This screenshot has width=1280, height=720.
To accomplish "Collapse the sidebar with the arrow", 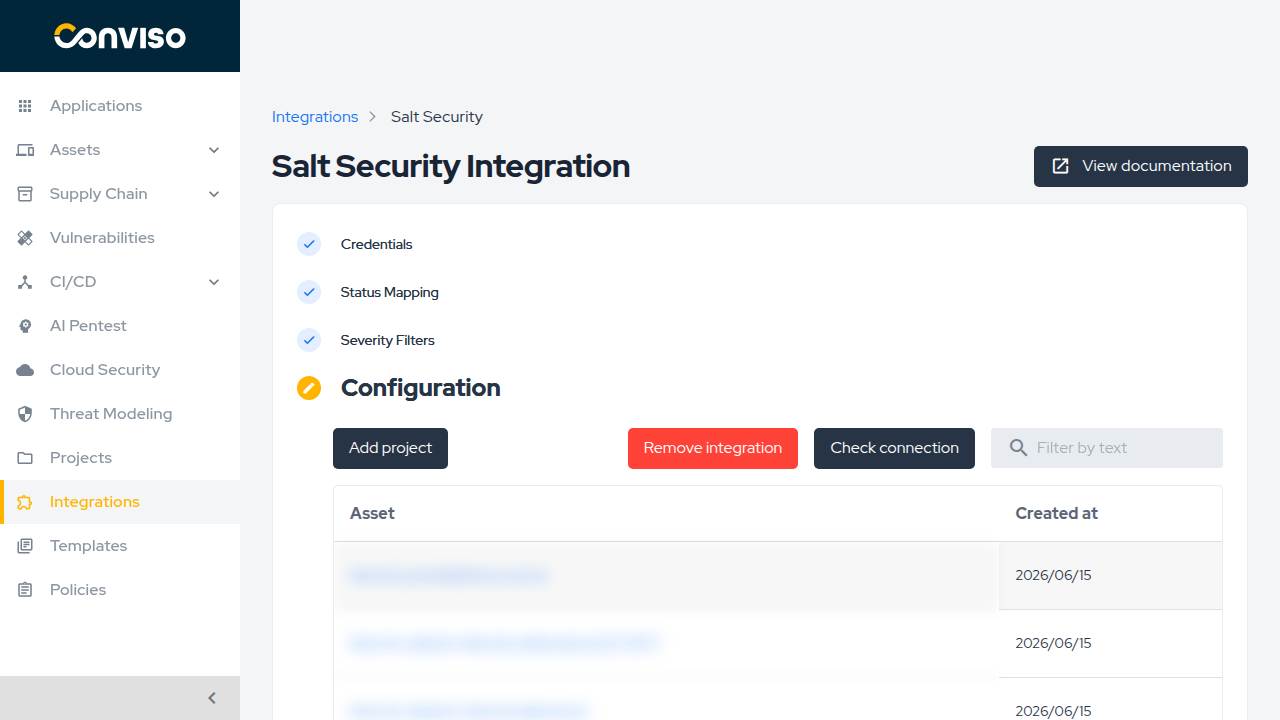I will coord(212,698).
